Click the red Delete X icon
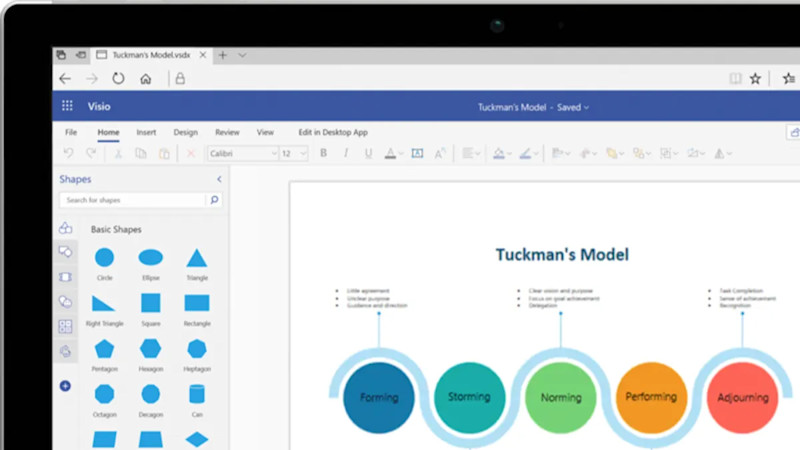Viewport: 800px width, 450px height. [x=191, y=154]
